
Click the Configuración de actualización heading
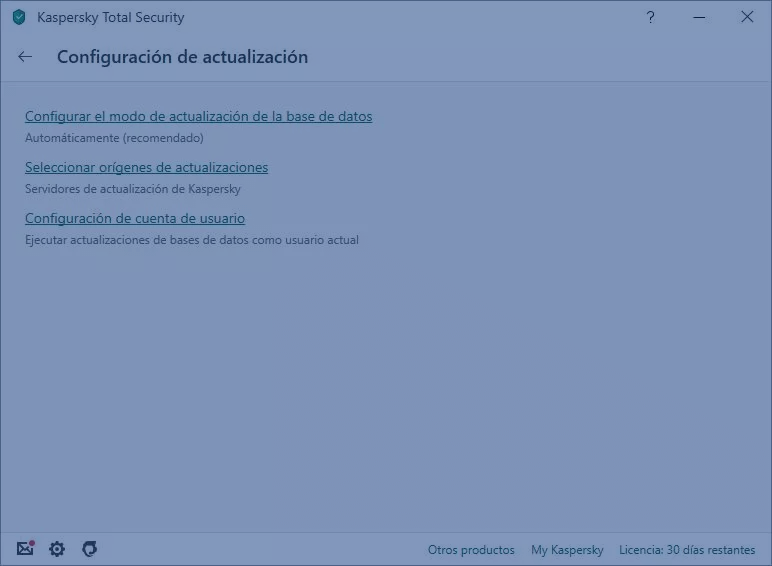pos(183,57)
